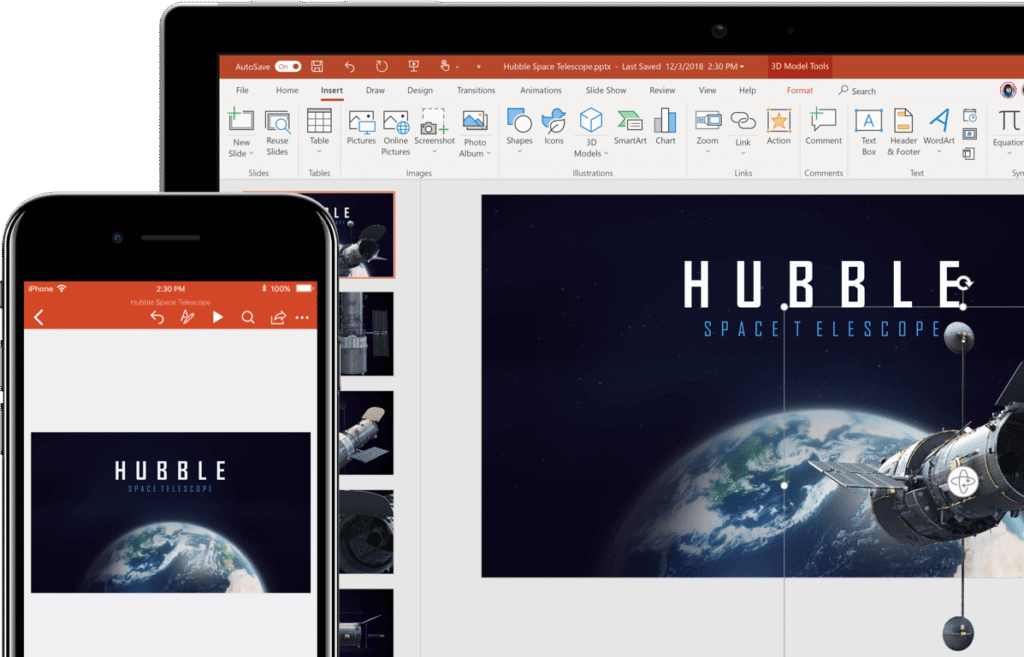The width and height of the screenshot is (1024, 657).
Task: Switch to the View tab
Action: (x=707, y=90)
